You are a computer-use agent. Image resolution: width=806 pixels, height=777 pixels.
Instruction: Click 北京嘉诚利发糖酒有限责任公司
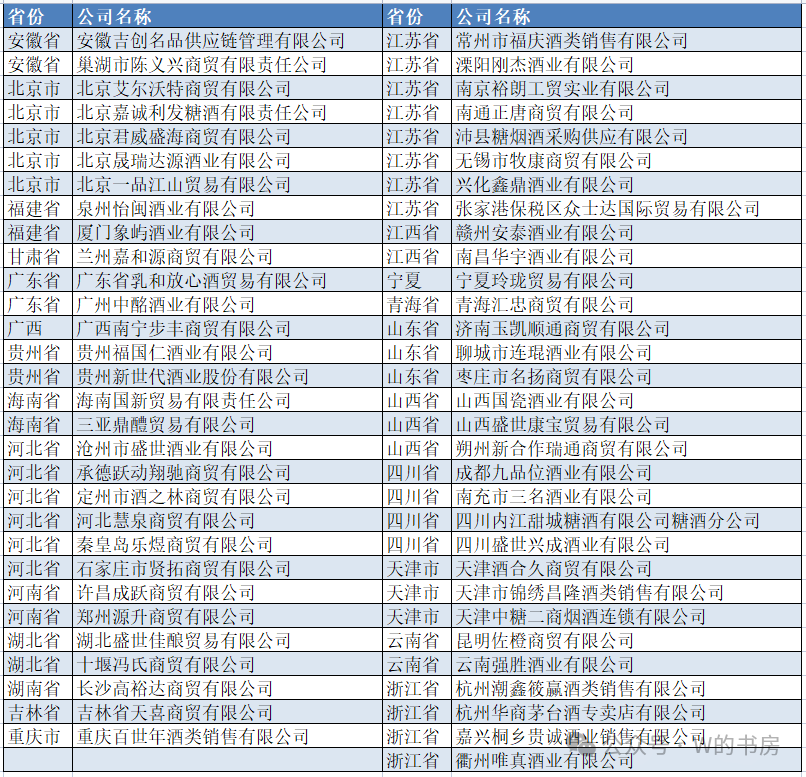coord(227,112)
